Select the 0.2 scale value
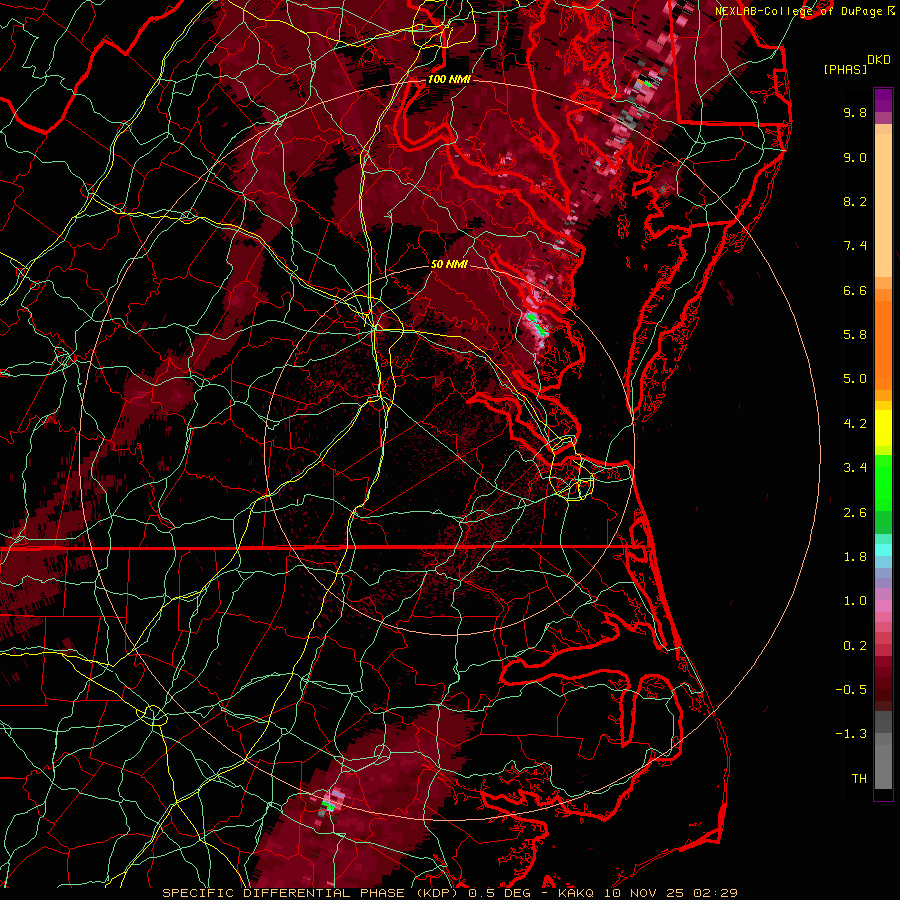The image size is (900, 900). pos(855,646)
